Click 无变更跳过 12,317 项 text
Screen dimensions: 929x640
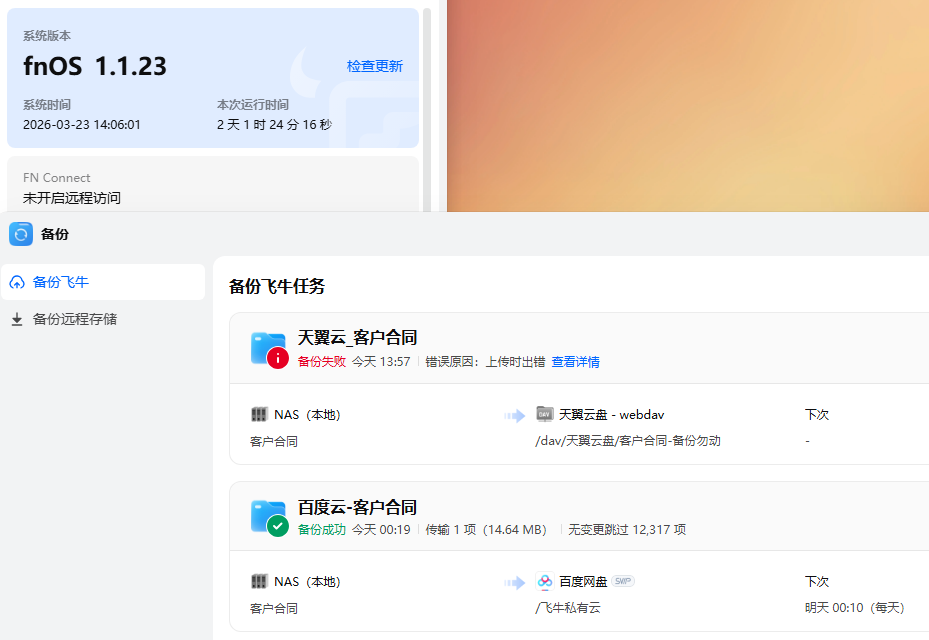(x=627, y=529)
